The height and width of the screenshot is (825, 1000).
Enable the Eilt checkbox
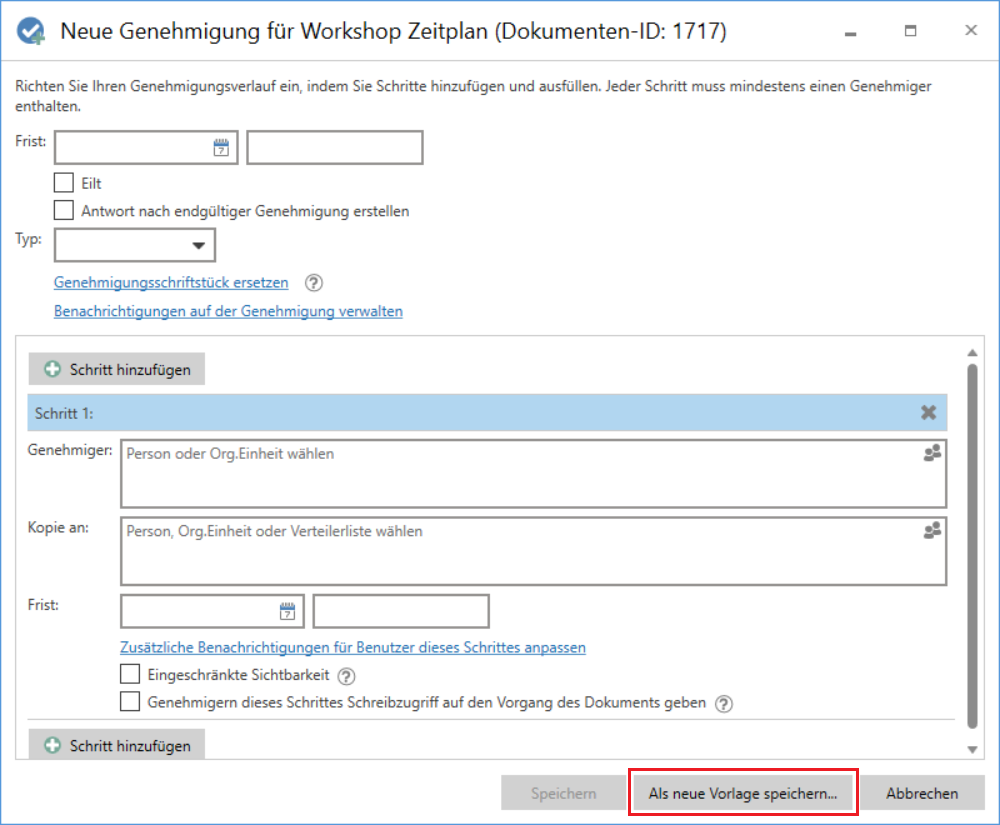(64, 183)
